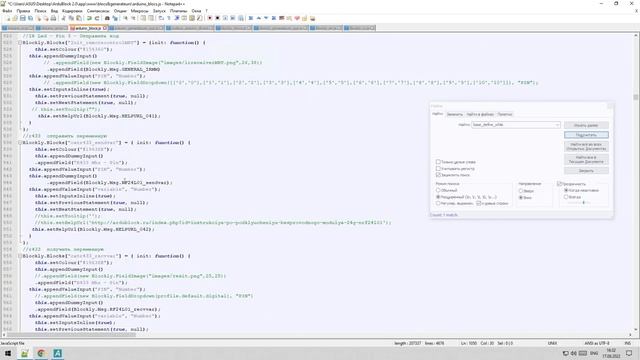640x360 pixels.
Task: Toggle the Word Wrap toolbar icon
Action: 161,18
